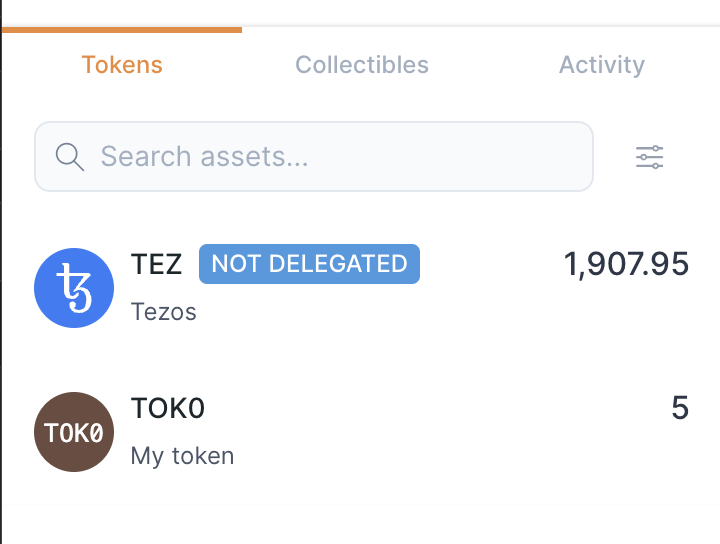This screenshot has height=544, width=720.
Task: Open the Activity tab
Action: tap(601, 65)
